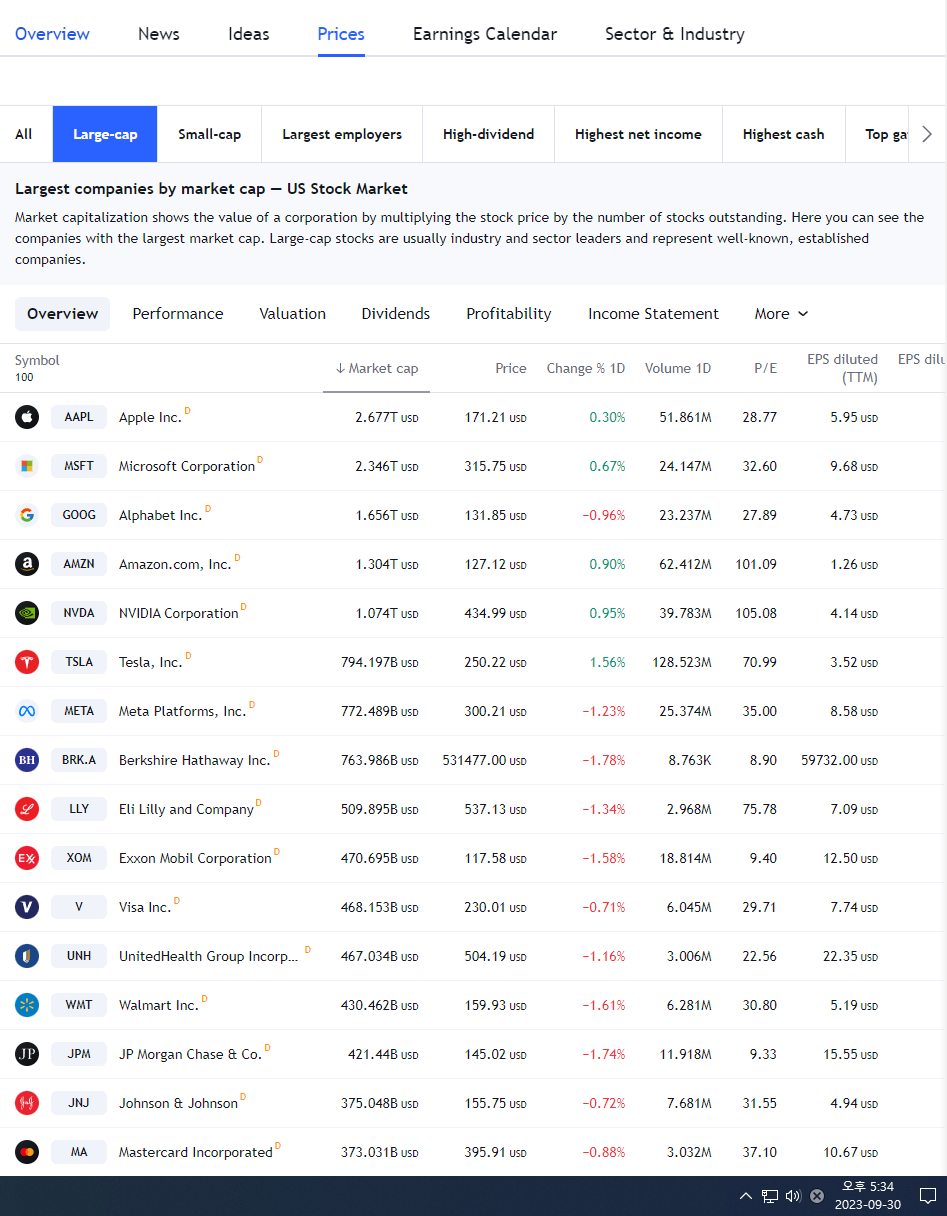Select the Highest net income filter
The height and width of the screenshot is (1216, 947).
pyautogui.click(x=638, y=134)
